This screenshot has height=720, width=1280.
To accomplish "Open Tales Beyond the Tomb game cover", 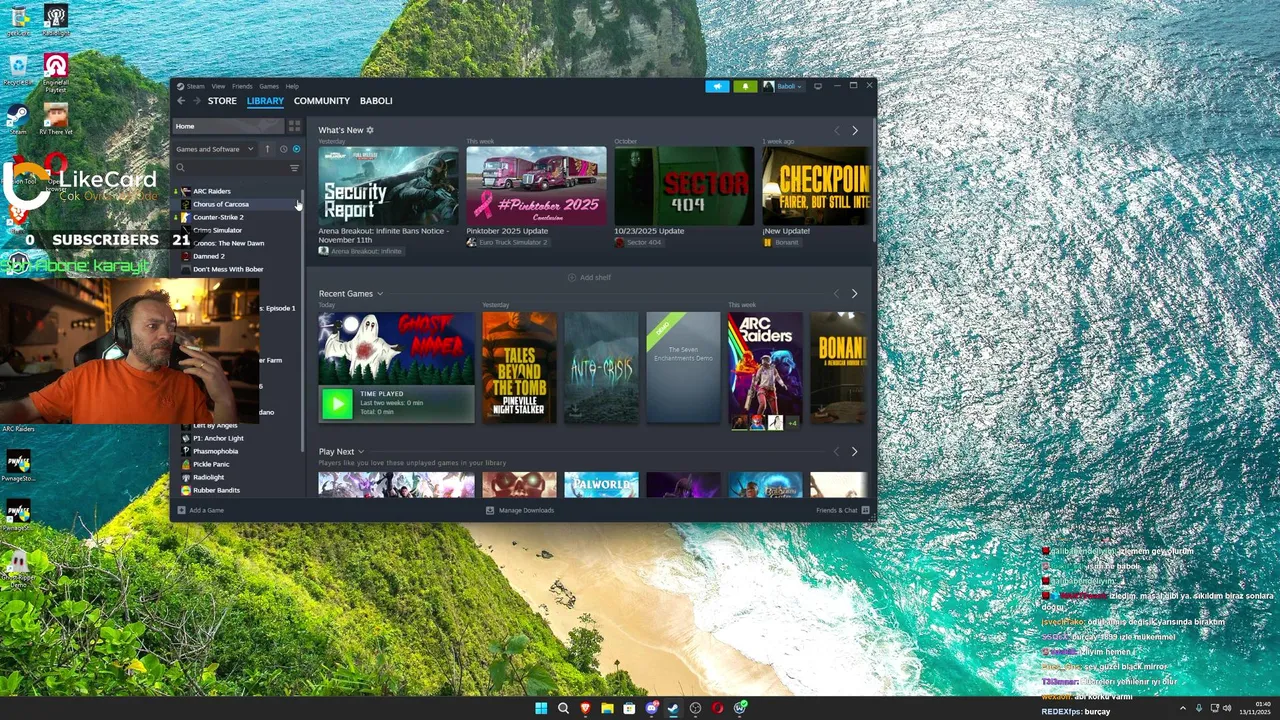I will (520, 367).
